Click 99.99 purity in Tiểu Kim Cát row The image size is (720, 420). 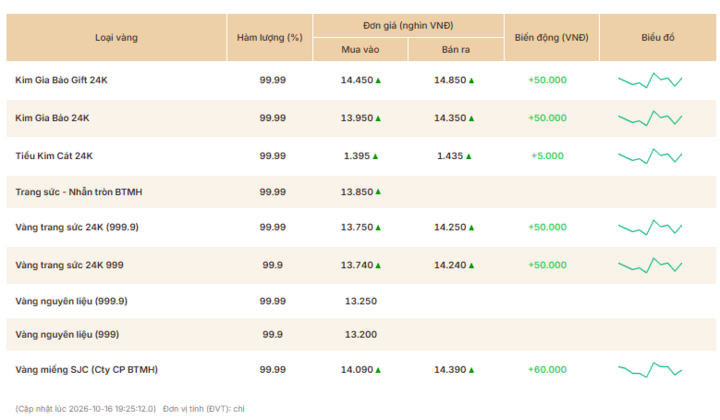click(273, 156)
